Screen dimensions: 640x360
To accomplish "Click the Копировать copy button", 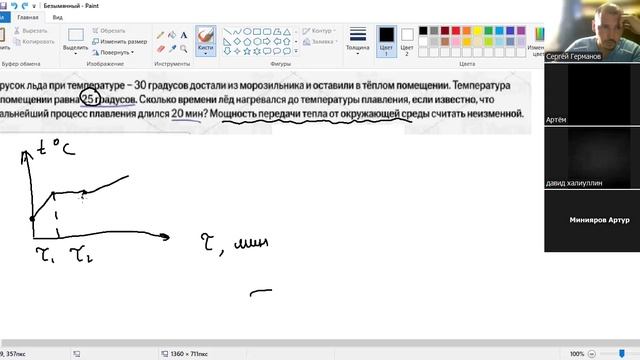I will tap(34, 42).
